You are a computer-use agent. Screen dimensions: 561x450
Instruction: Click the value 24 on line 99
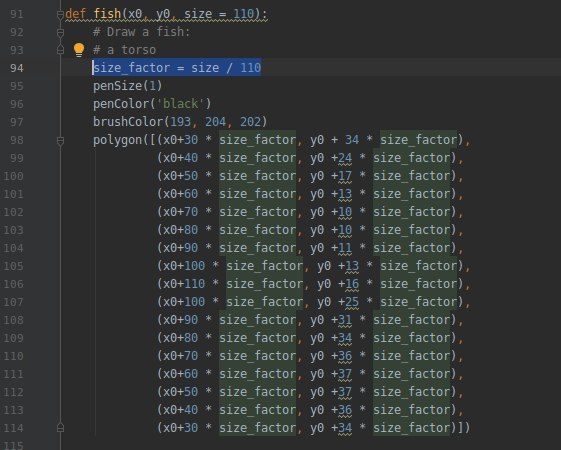tap(345, 158)
